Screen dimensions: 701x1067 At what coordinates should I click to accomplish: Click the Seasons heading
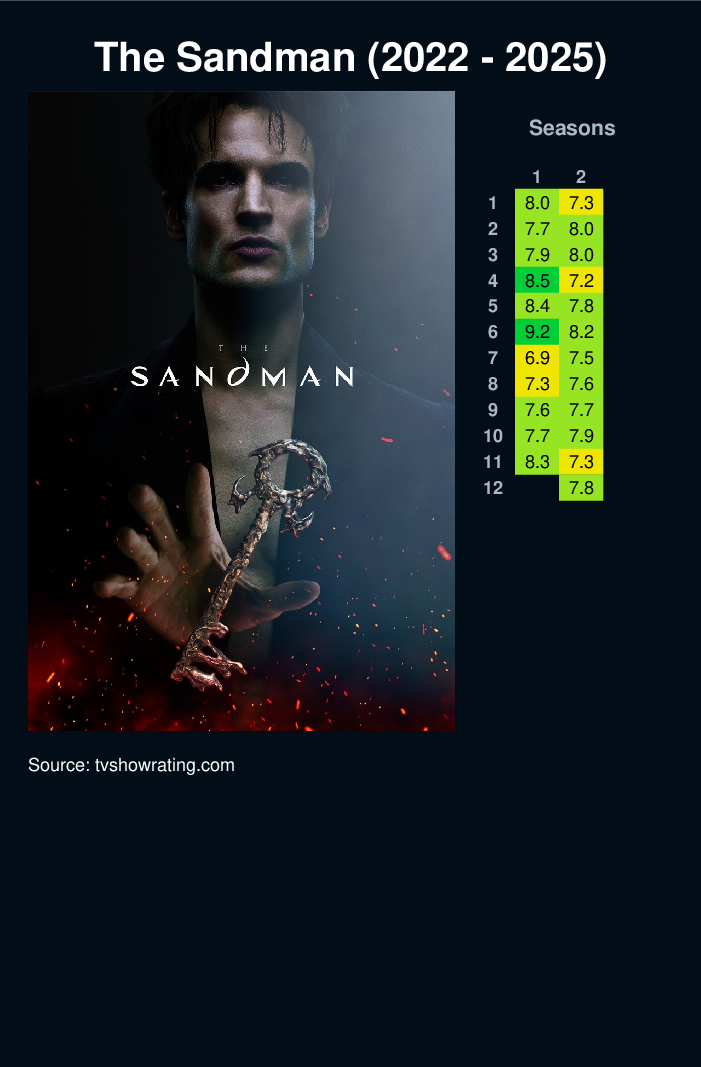tap(572, 128)
